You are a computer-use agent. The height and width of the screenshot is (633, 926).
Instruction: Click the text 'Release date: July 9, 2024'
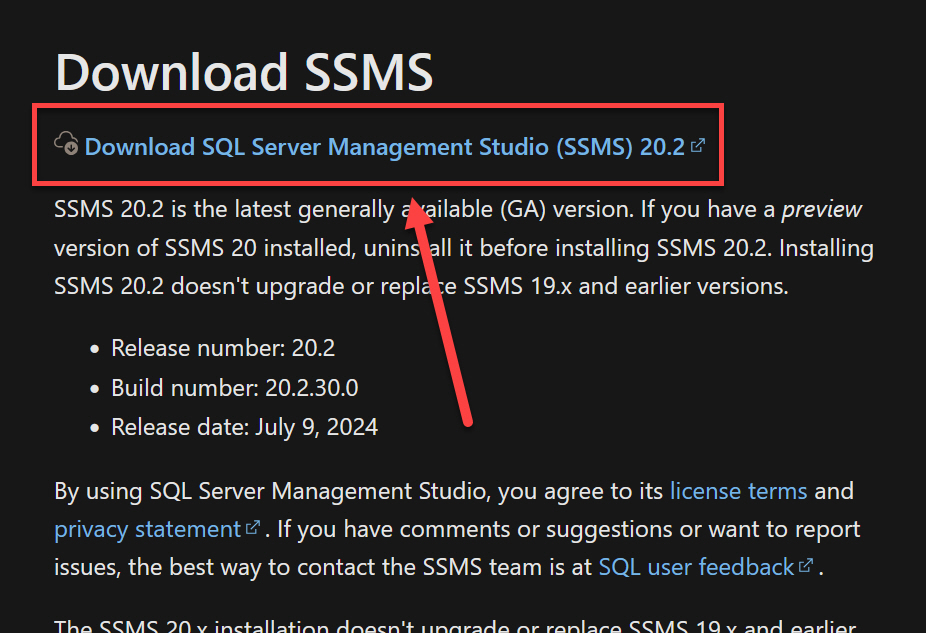(x=244, y=428)
